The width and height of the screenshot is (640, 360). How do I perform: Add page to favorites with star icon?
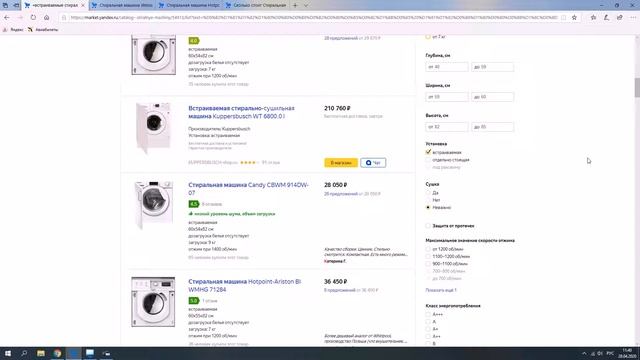(574, 18)
